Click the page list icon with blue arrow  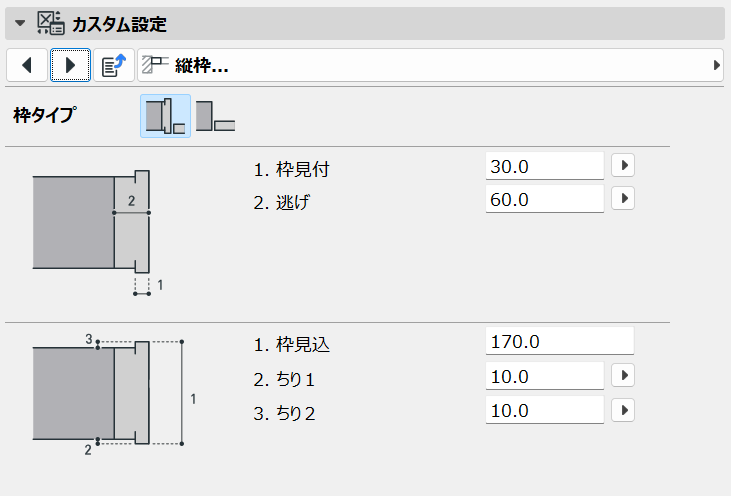pyautogui.click(x=114, y=65)
